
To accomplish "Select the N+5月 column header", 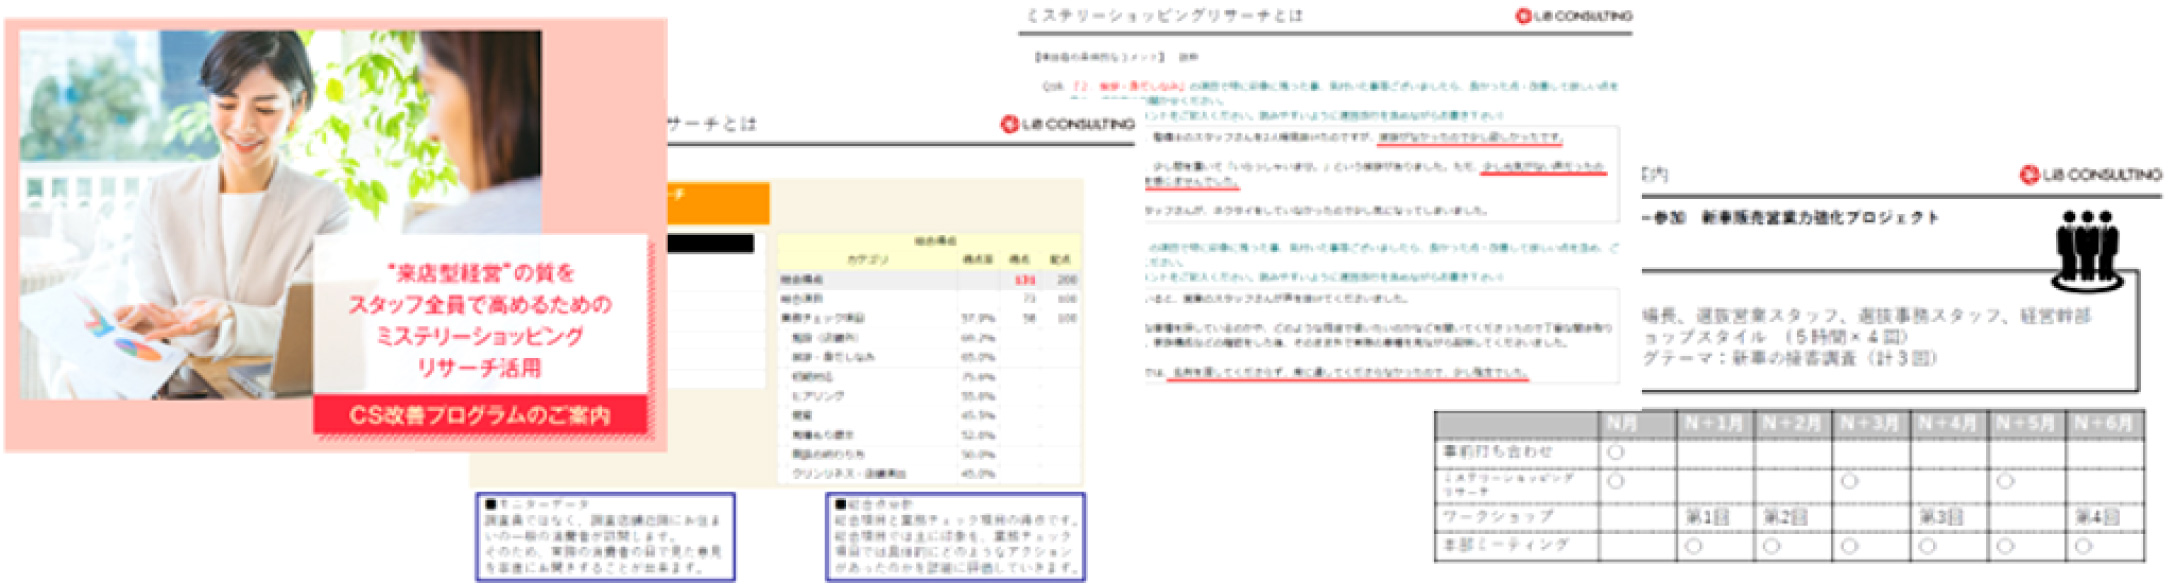I will click(x=2026, y=424).
